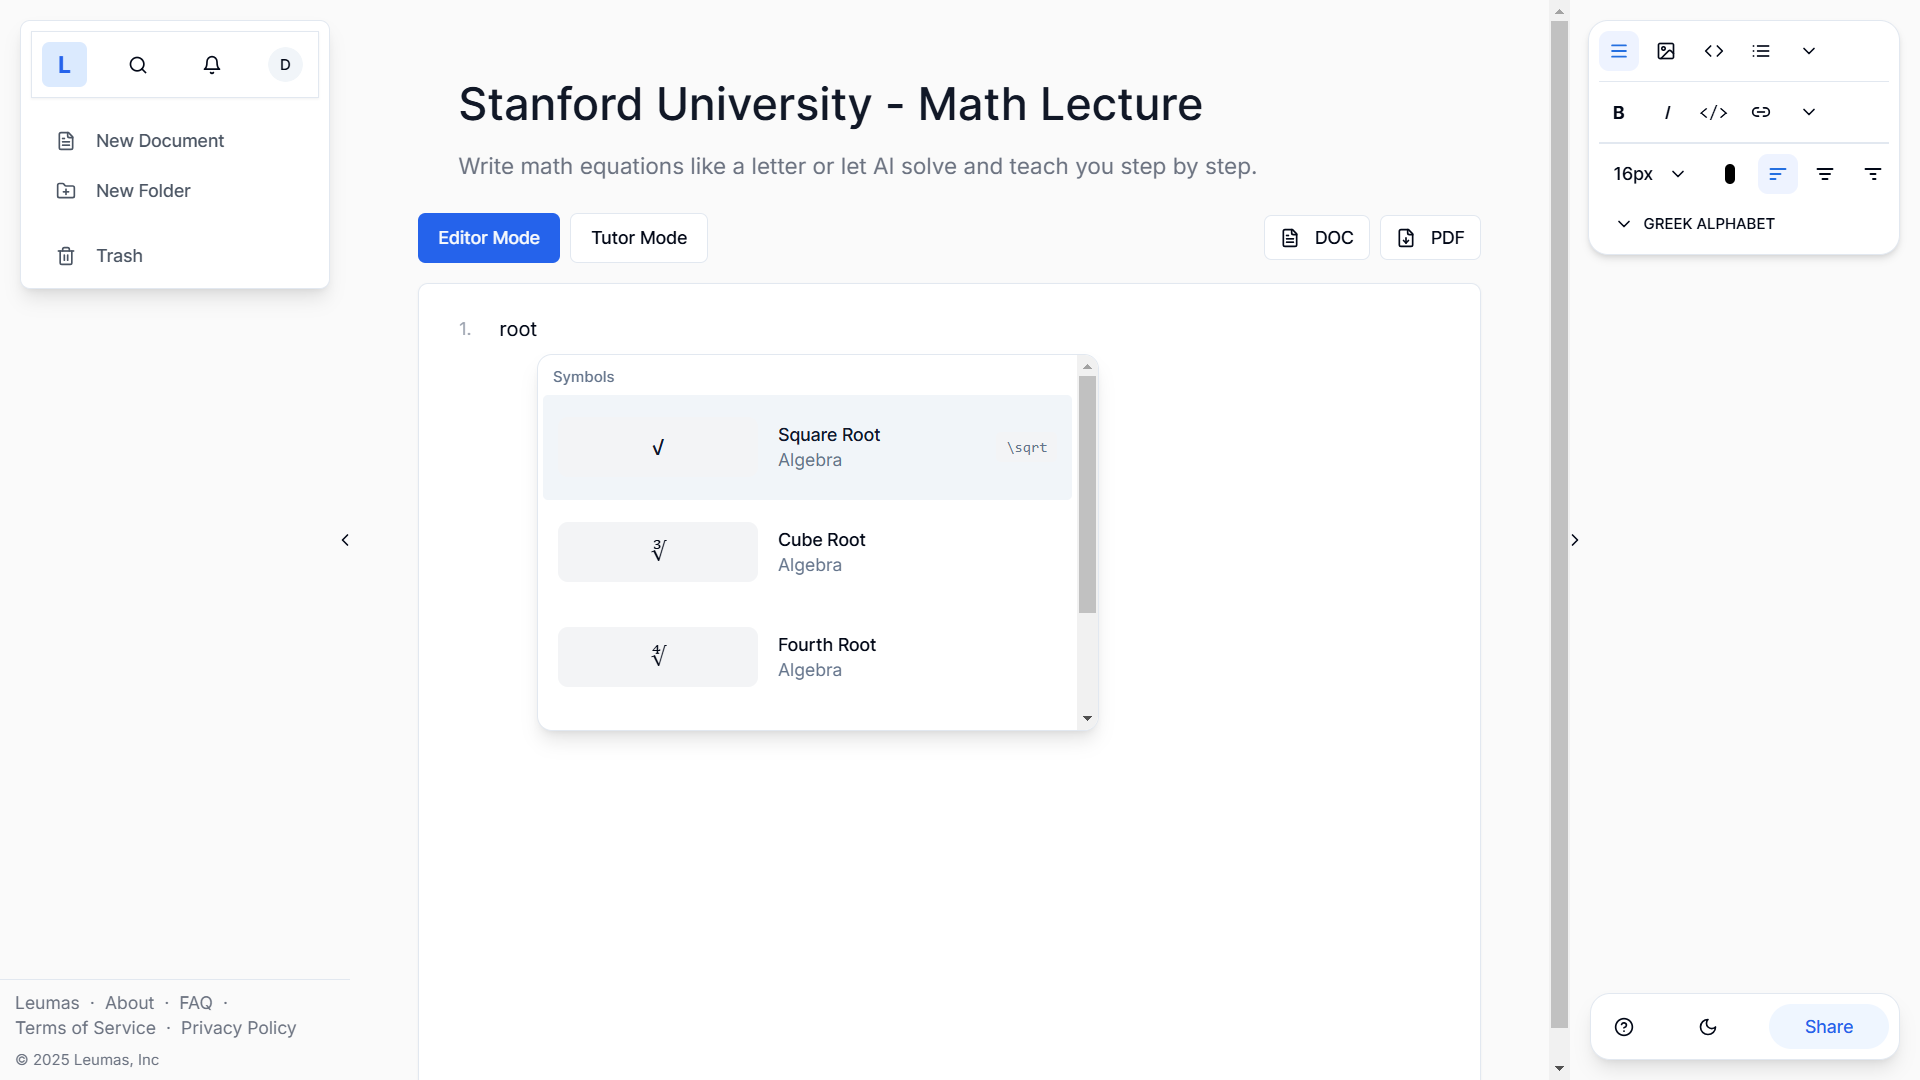Open the Leumas footer link
1920x1080 pixels.
coord(47,1003)
